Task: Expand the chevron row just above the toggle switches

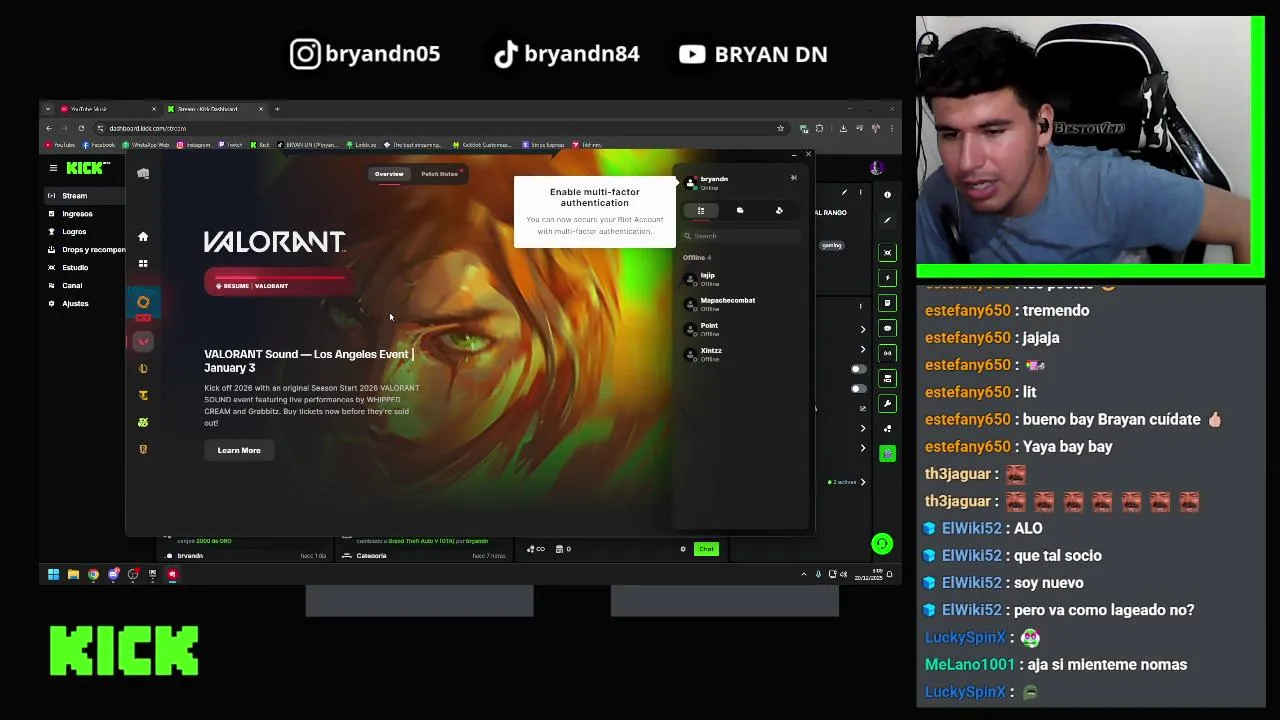Action: pos(863,349)
